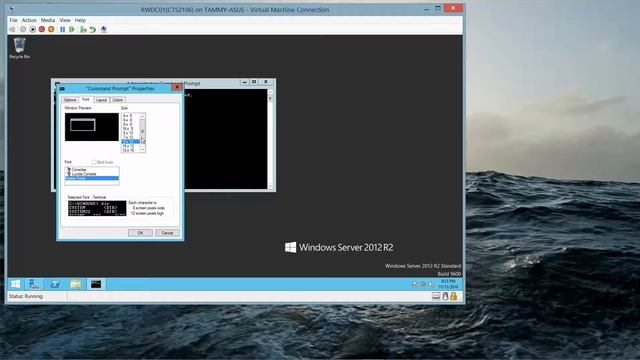Select the 5 x 12 font size
Viewport: 640px width, 360px height.
tap(130, 133)
